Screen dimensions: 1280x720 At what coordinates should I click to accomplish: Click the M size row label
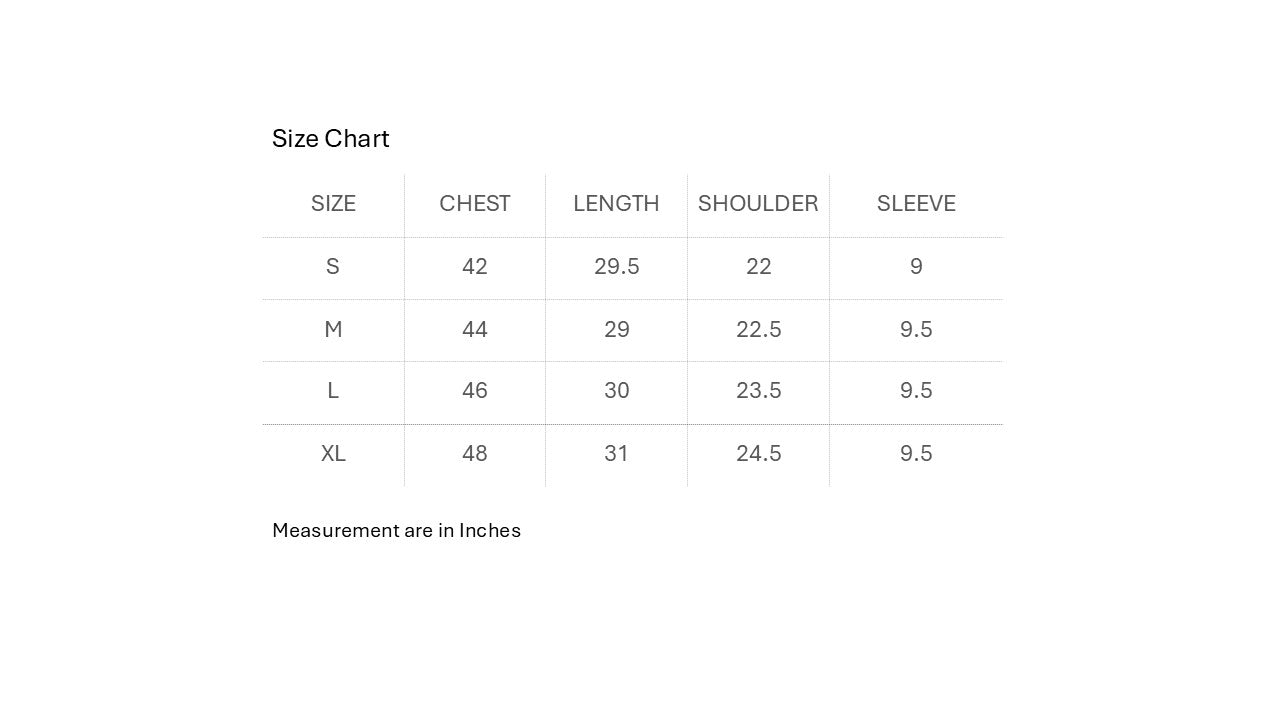click(333, 330)
